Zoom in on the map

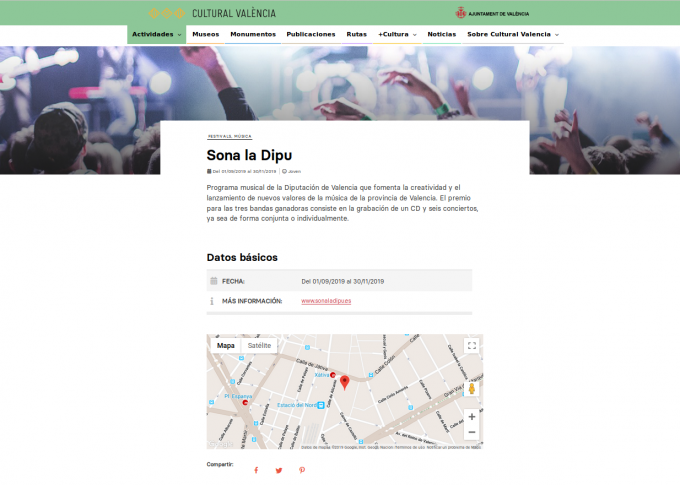coord(471,416)
